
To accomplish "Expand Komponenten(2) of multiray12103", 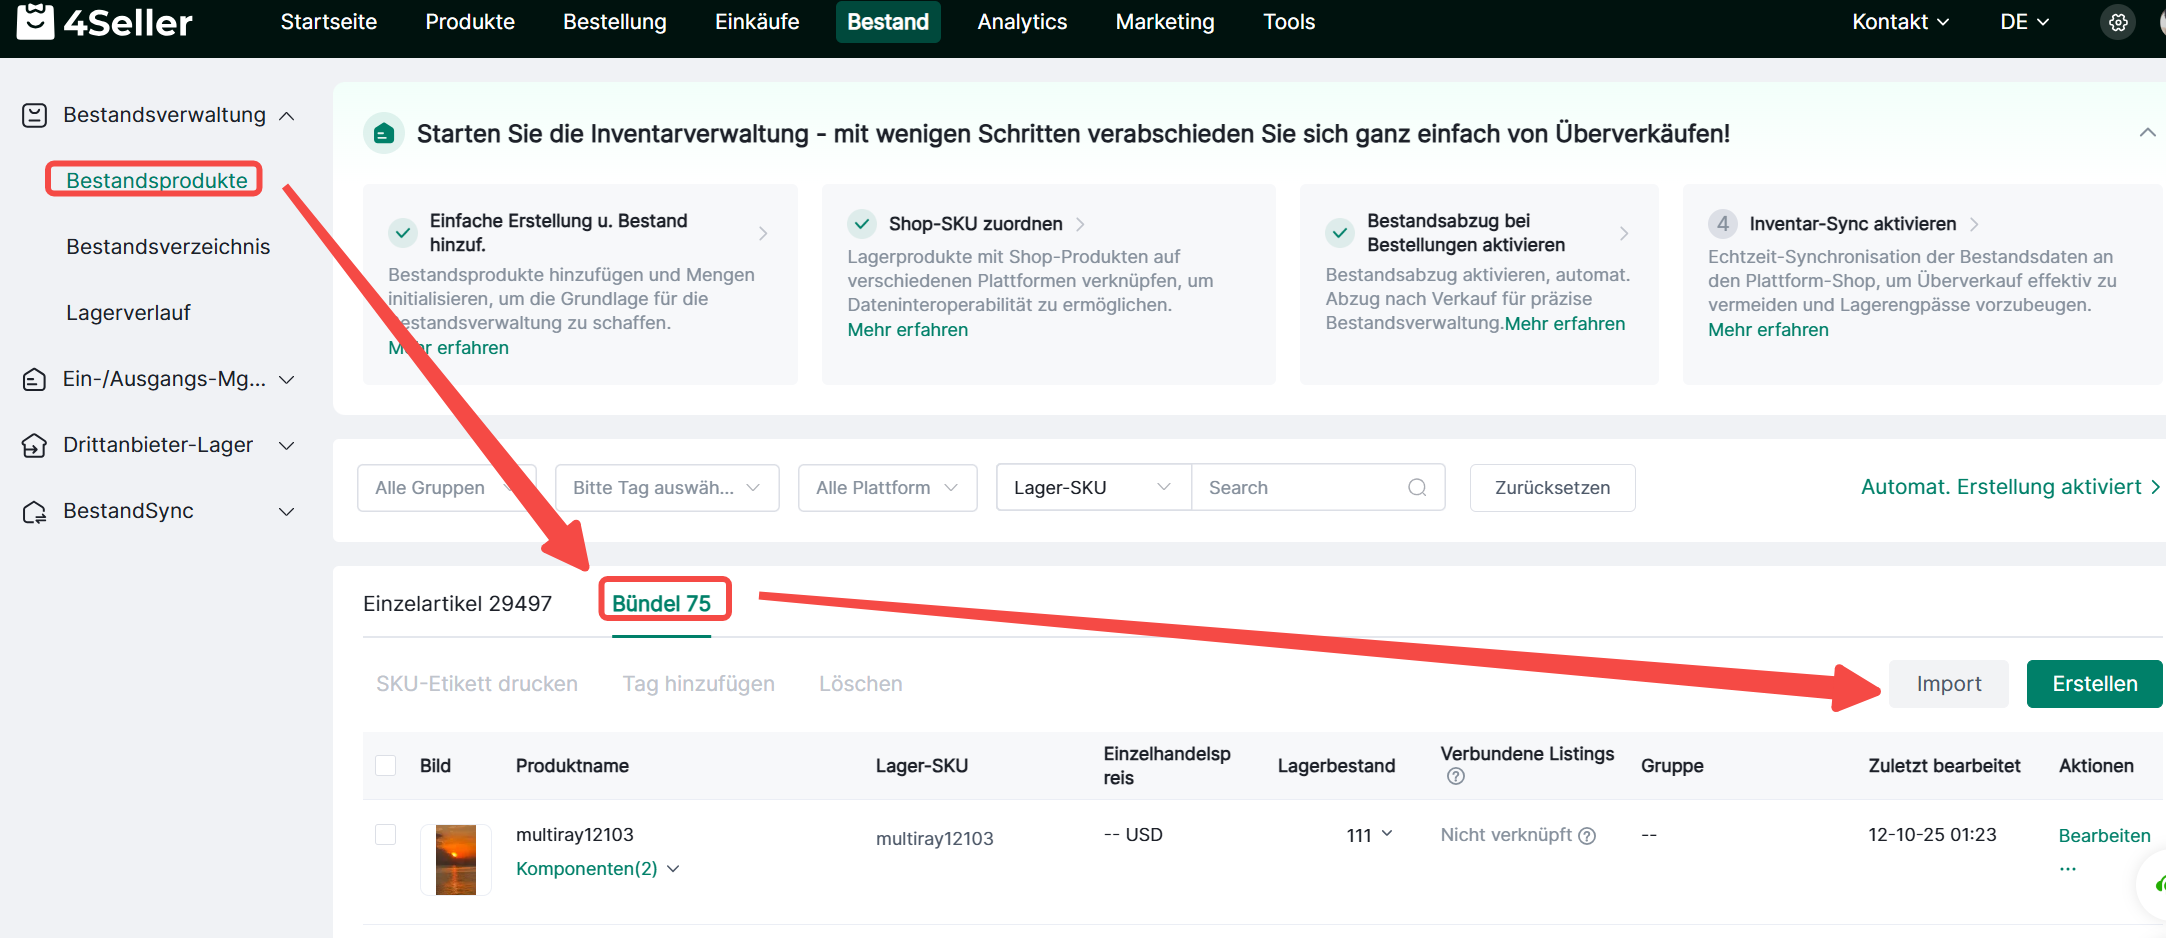I will click(x=597, y=869).
